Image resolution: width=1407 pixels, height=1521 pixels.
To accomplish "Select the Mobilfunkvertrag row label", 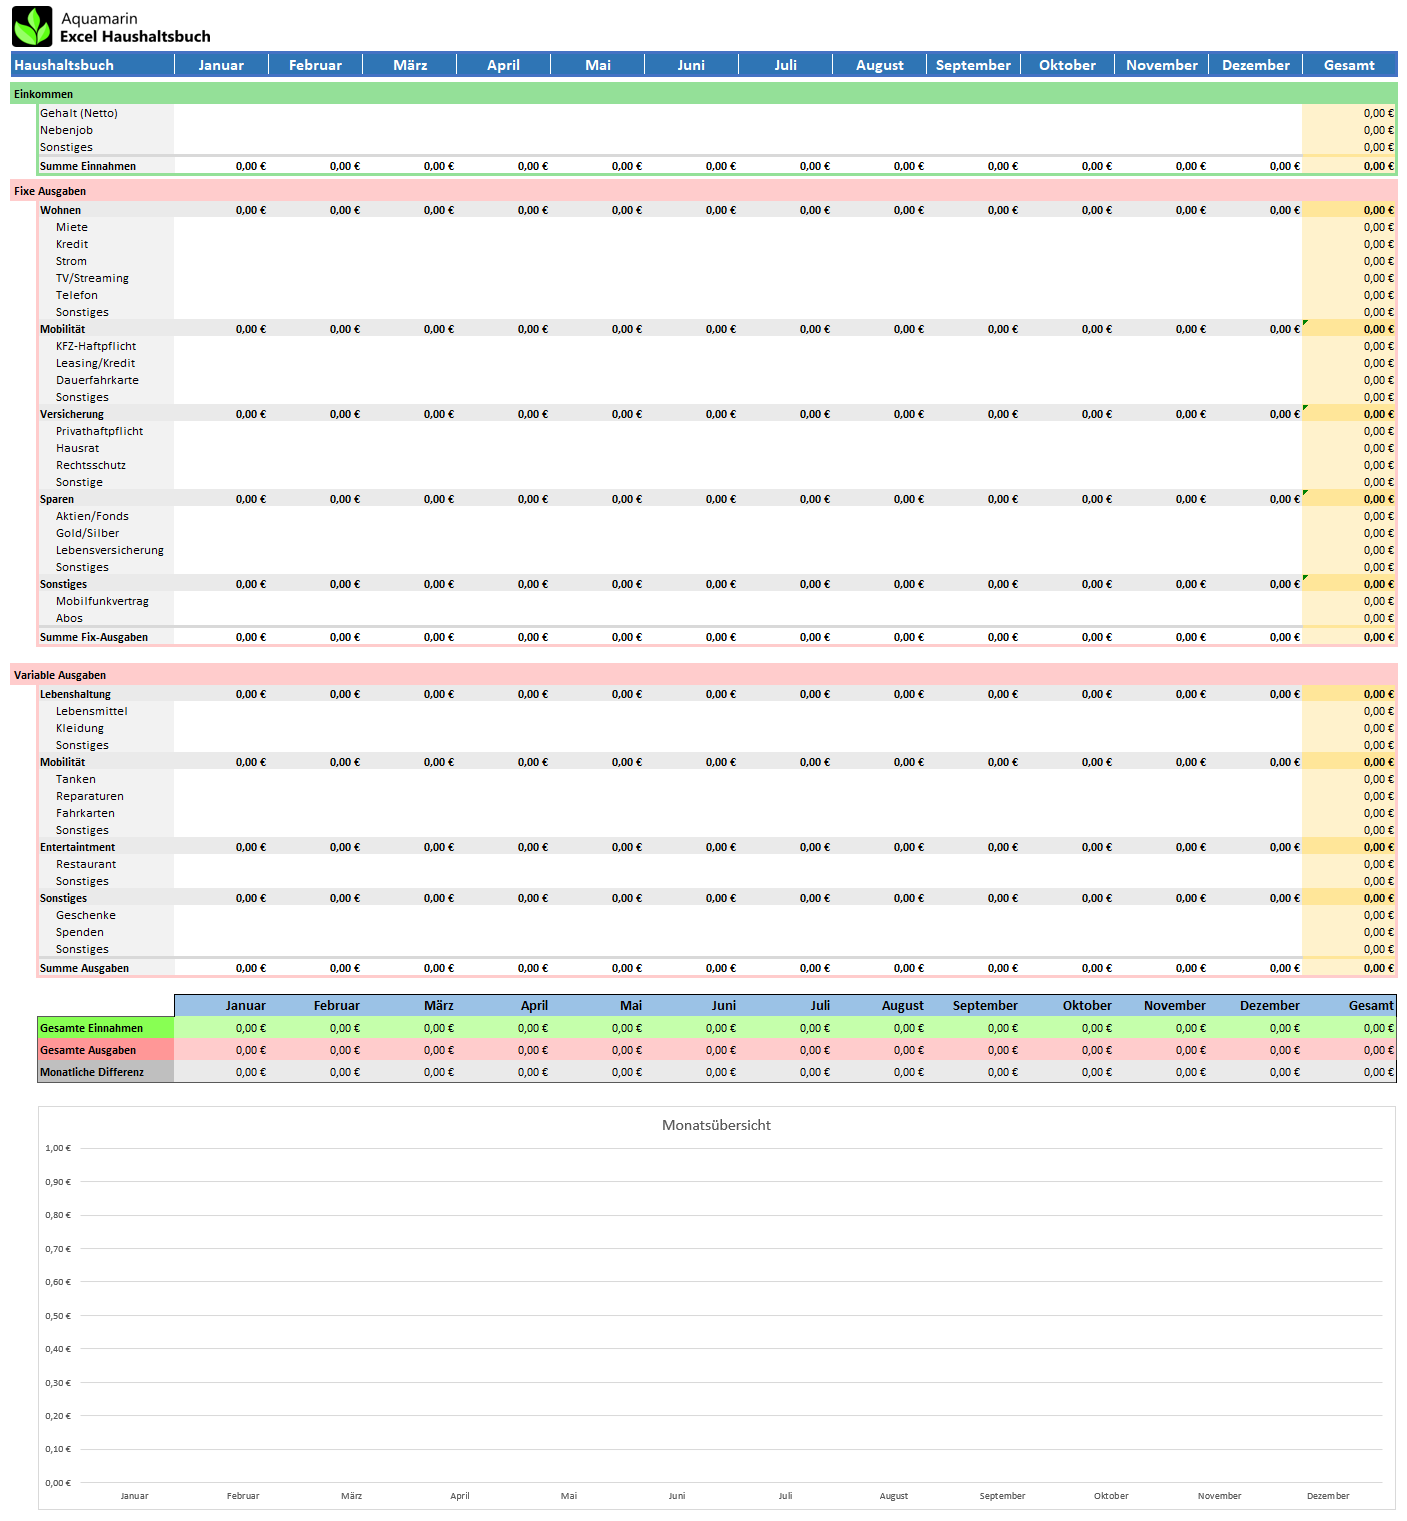I will (x=102, y=601).
